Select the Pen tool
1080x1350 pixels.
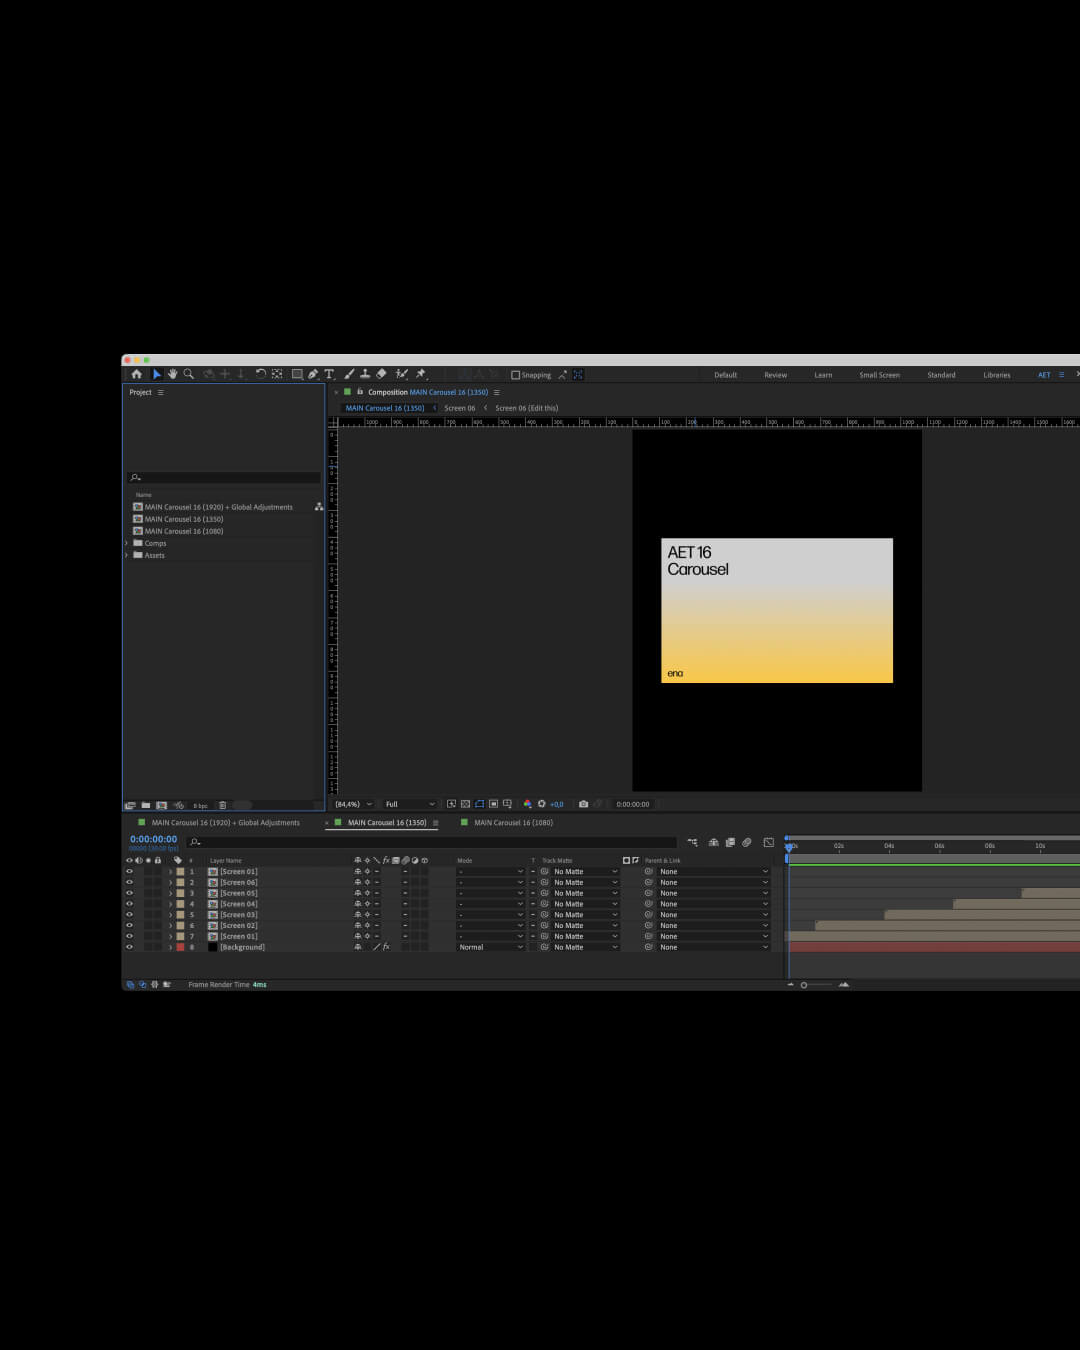(x=313, y=374)
